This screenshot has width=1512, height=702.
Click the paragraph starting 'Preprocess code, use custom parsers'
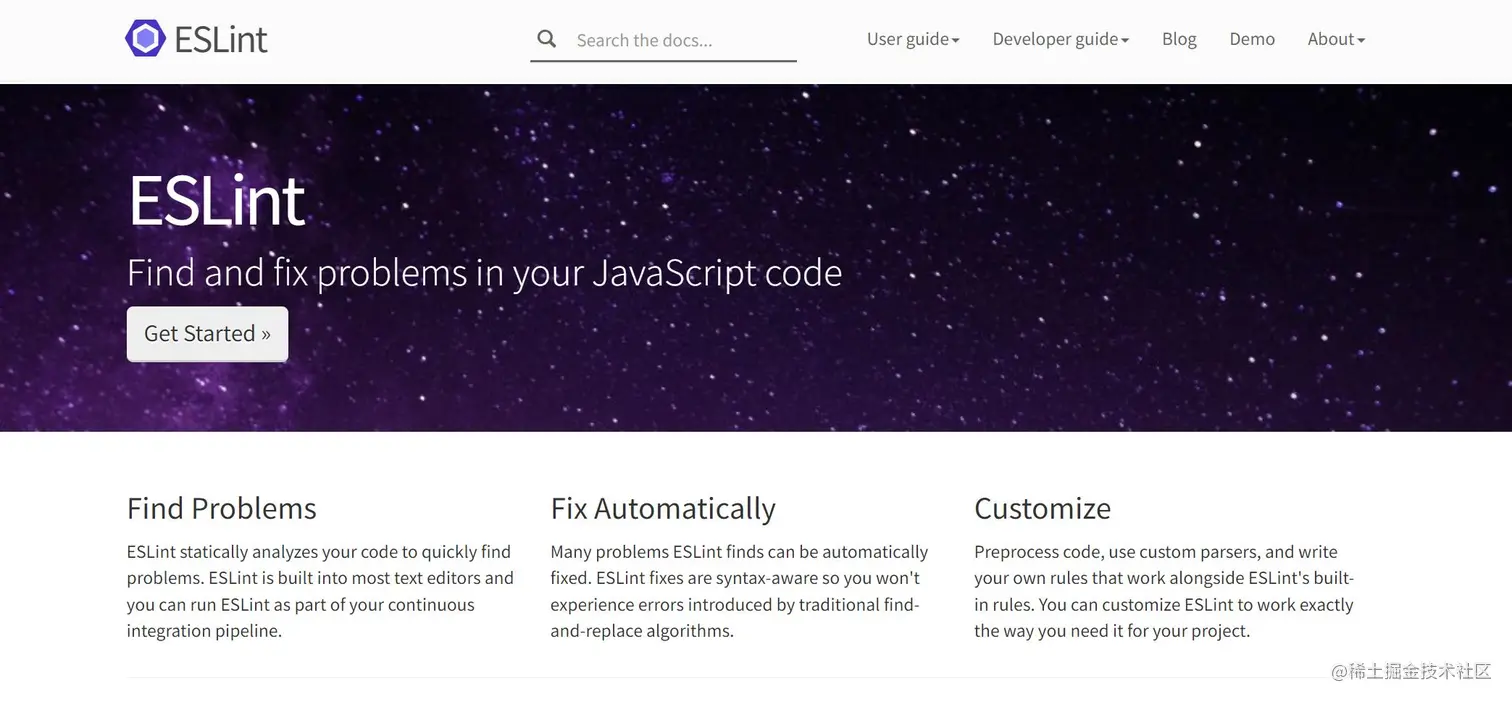point(1164,591)
